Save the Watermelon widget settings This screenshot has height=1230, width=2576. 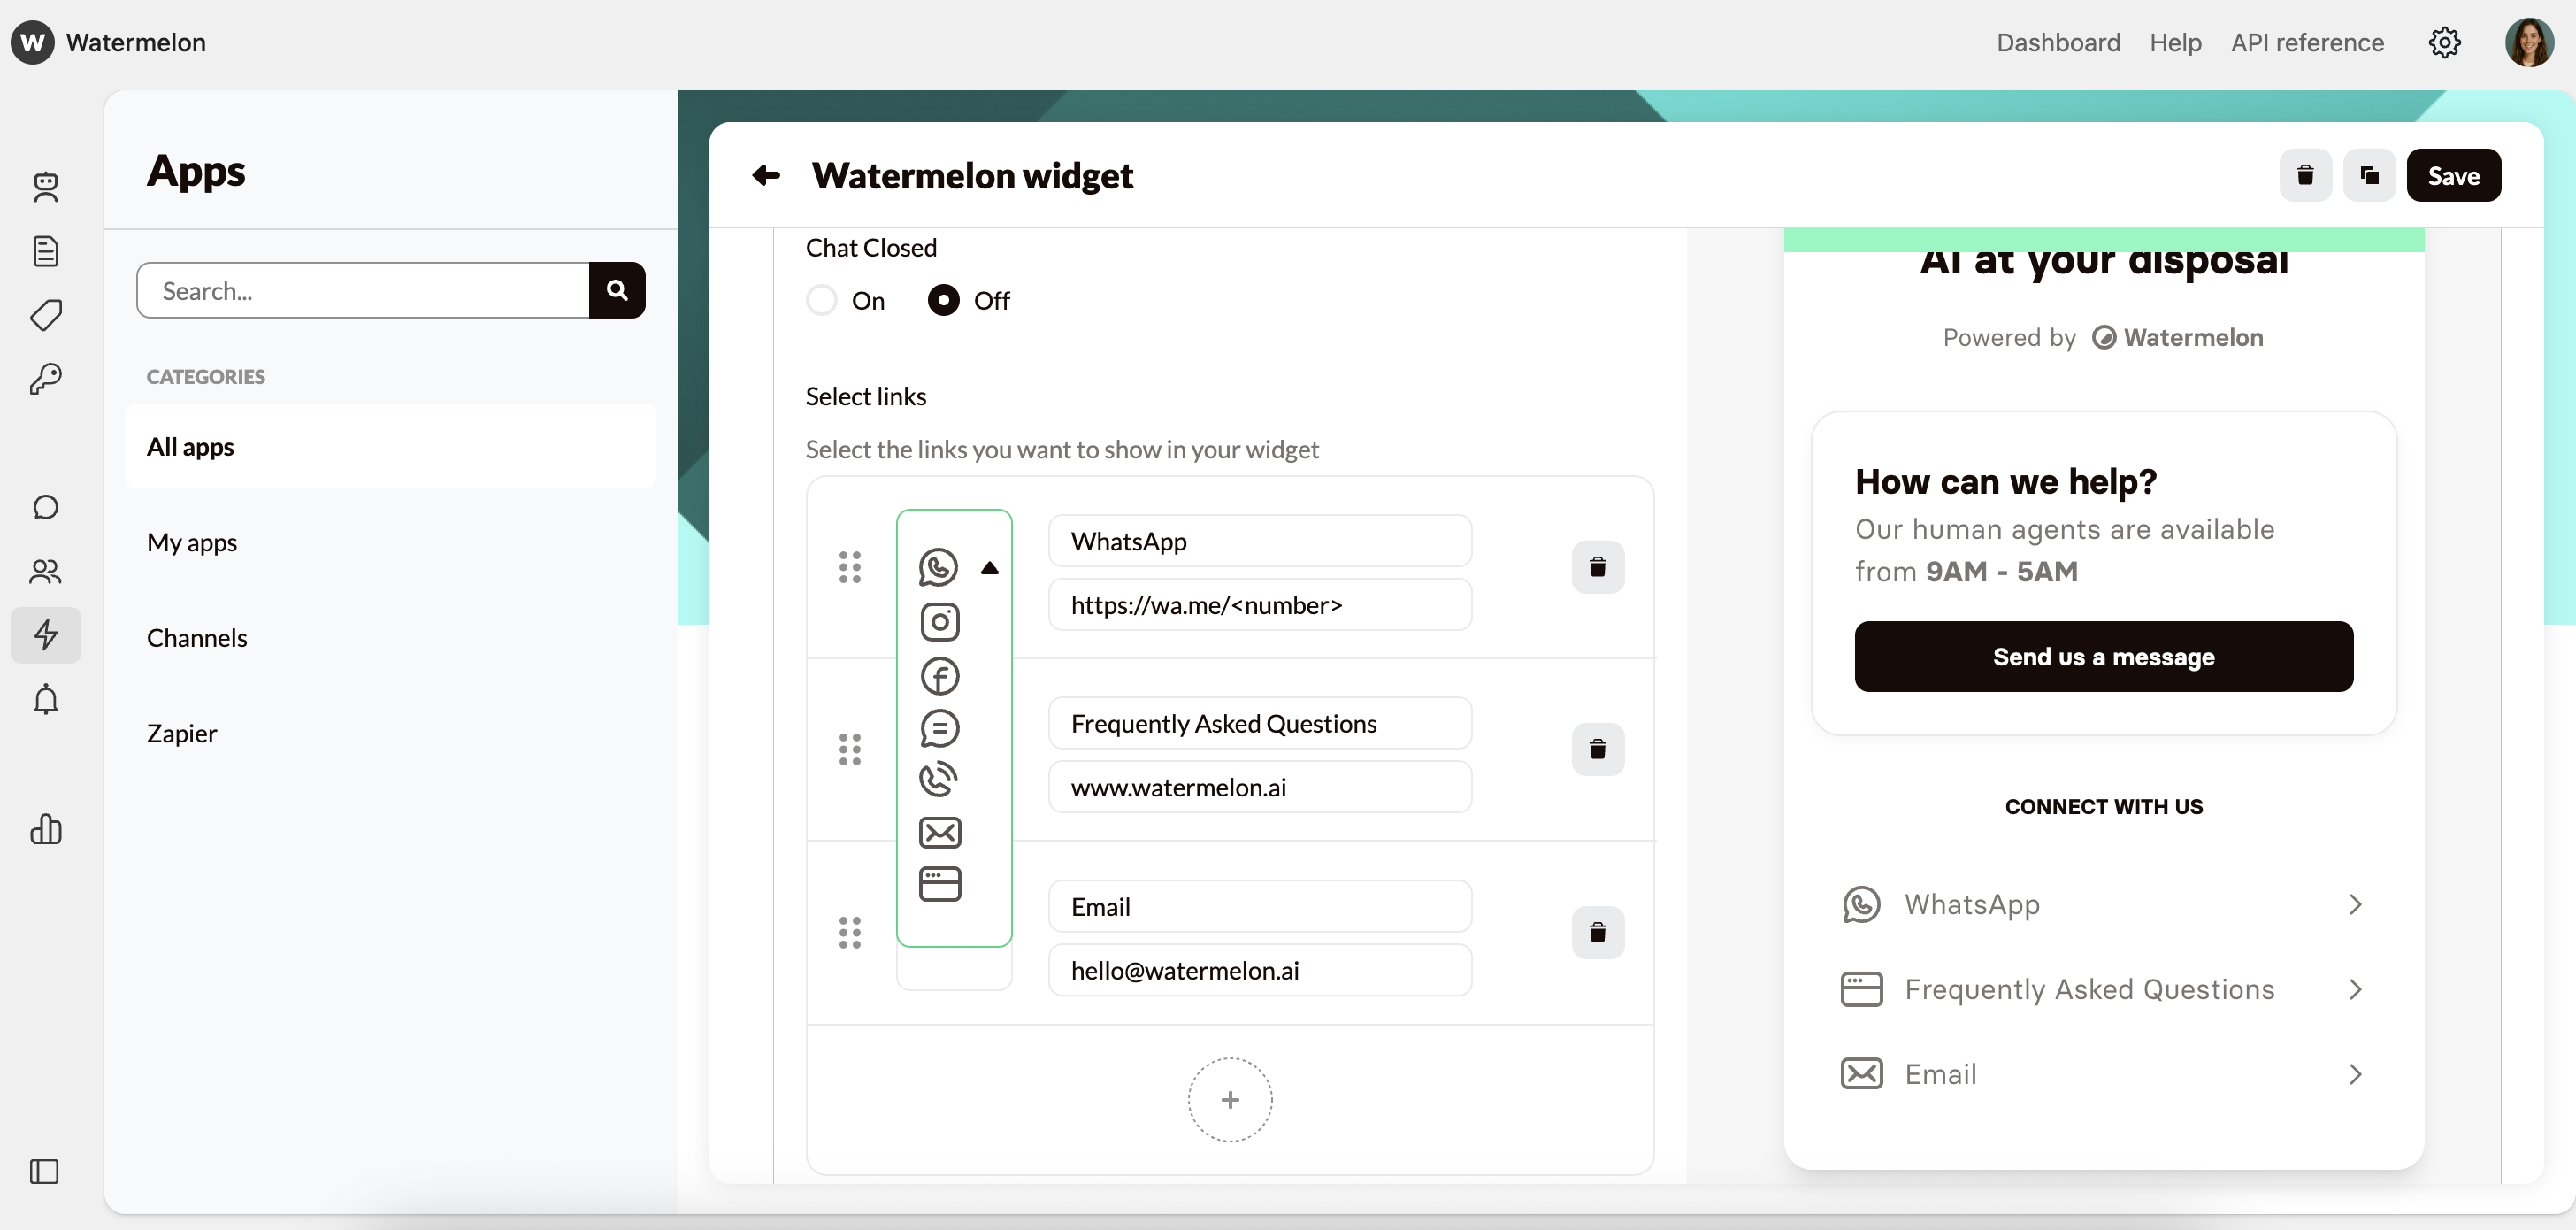tap(2455, 175)
